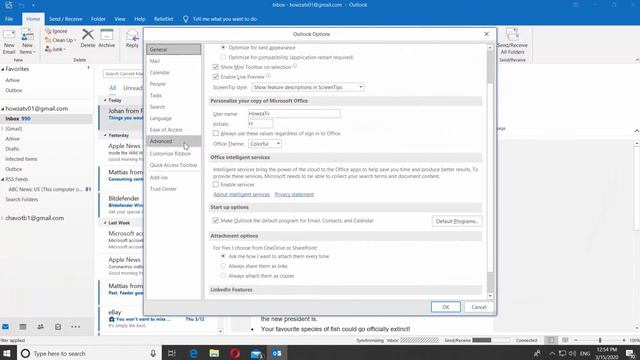Click the Default Programs button

(x=457, y=221)
